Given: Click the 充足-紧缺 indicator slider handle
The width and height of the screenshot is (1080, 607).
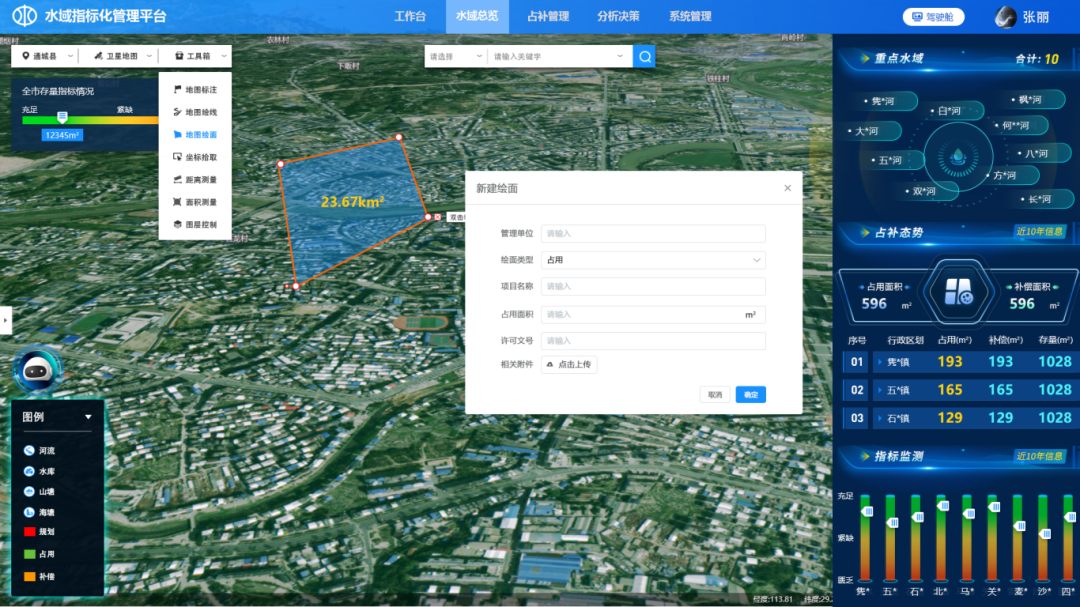Looking at the screenshot, I should pyautogui.click(x=62, y=118).
